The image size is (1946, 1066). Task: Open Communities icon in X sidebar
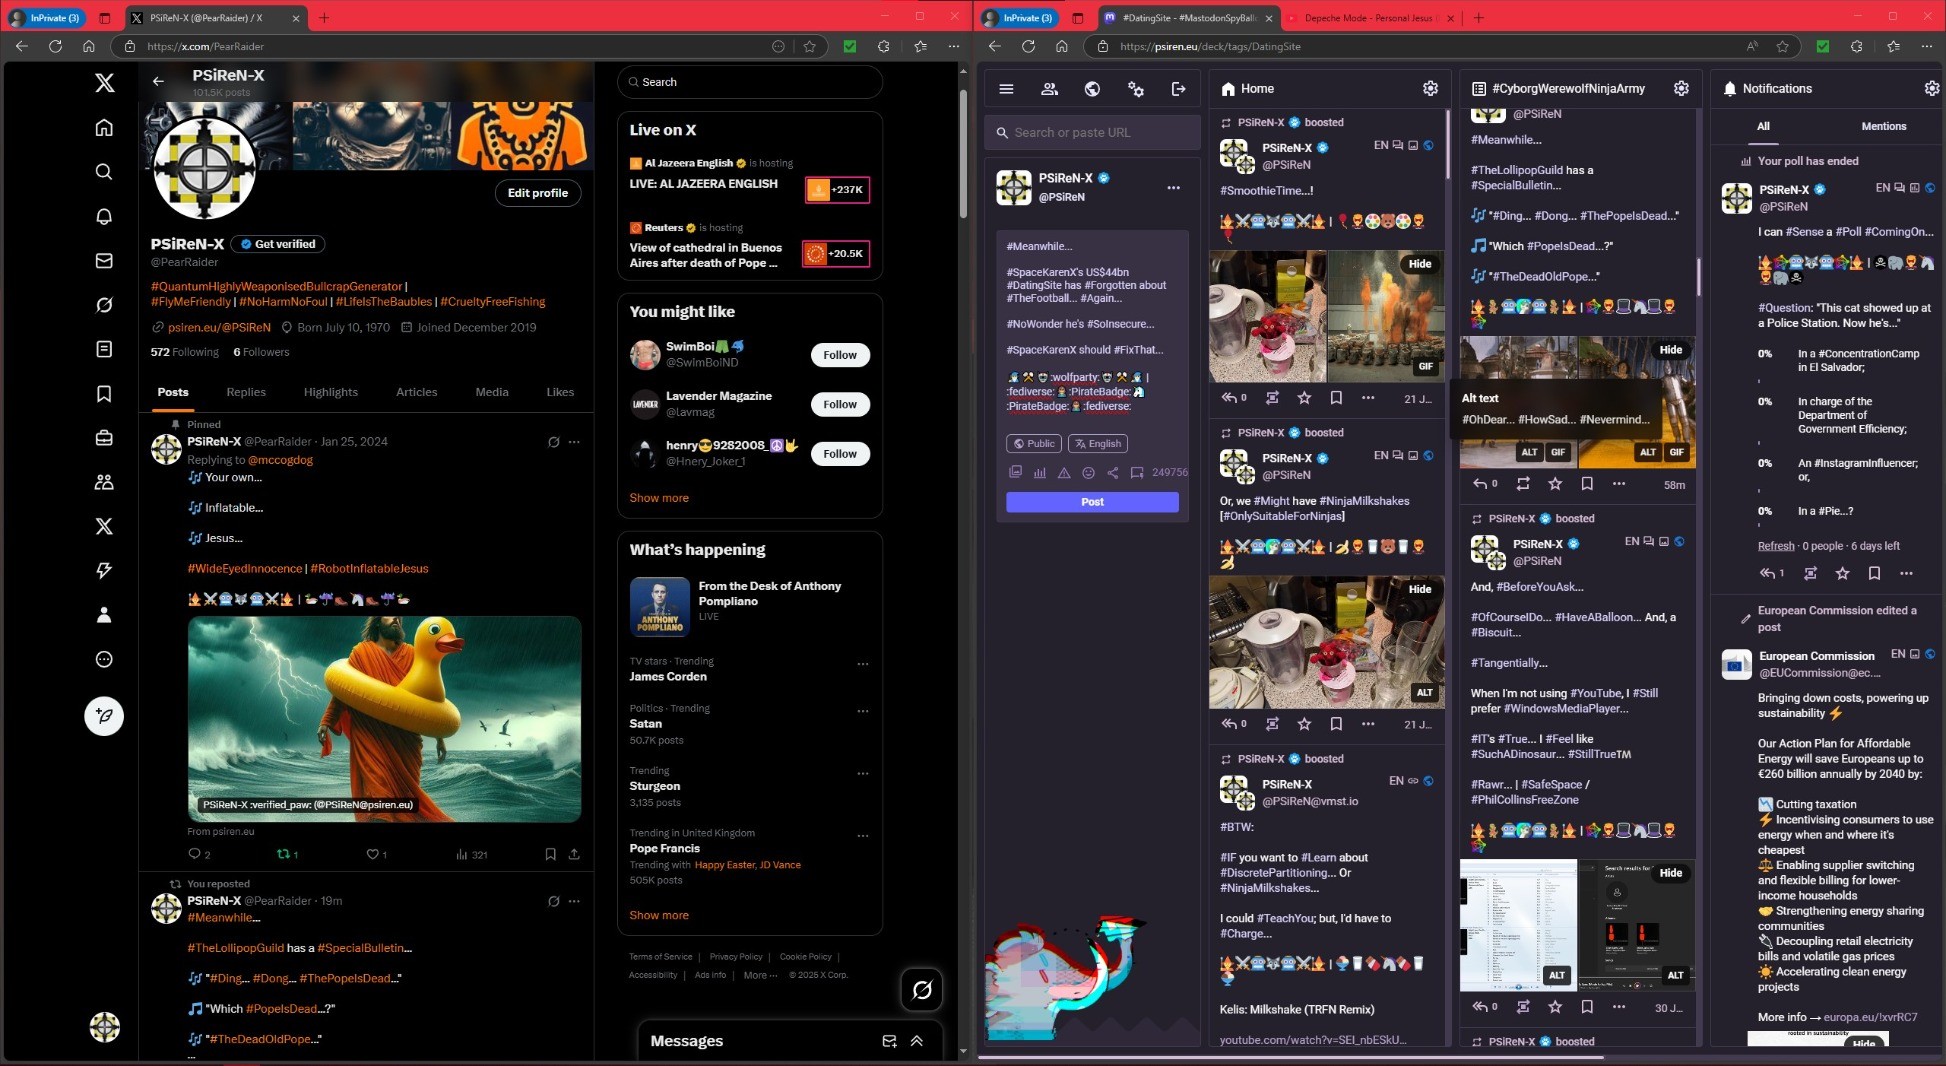click(x=104, y=482)
